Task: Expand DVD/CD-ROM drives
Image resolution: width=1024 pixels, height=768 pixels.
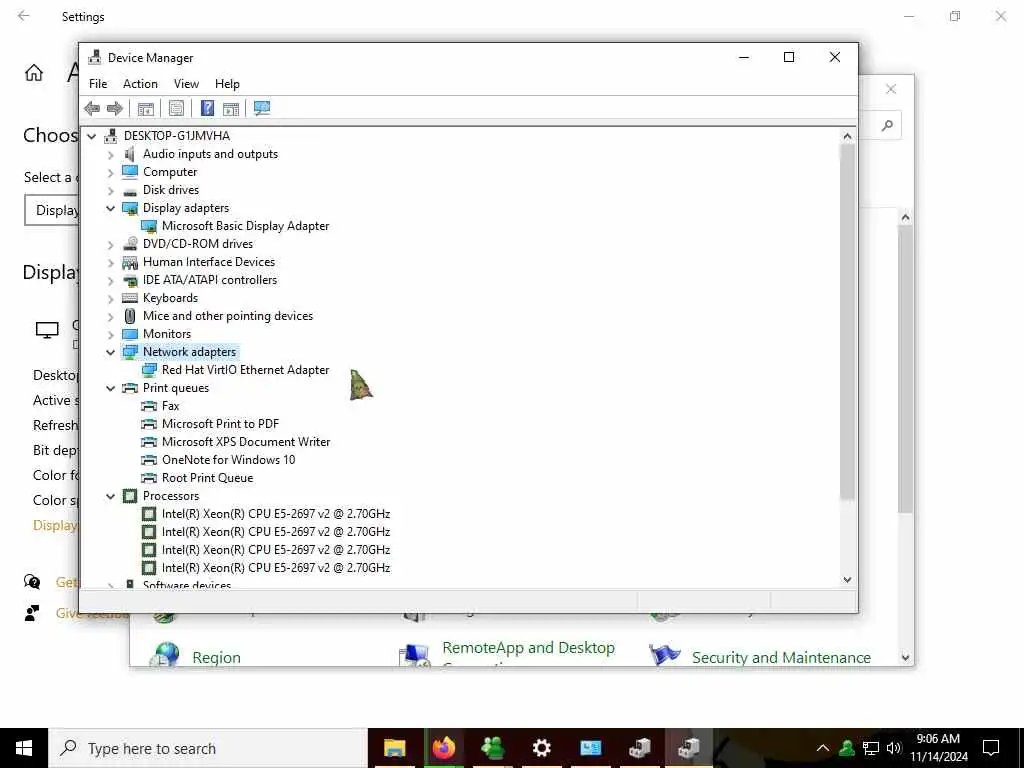Action: coord(110,245)
